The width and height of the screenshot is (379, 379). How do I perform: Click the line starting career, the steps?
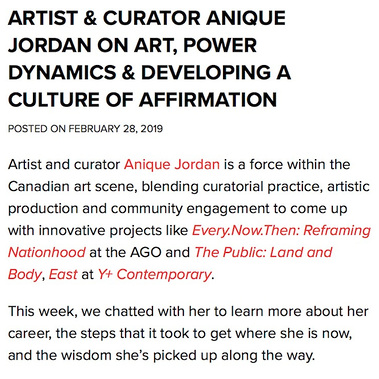(180, 334)
